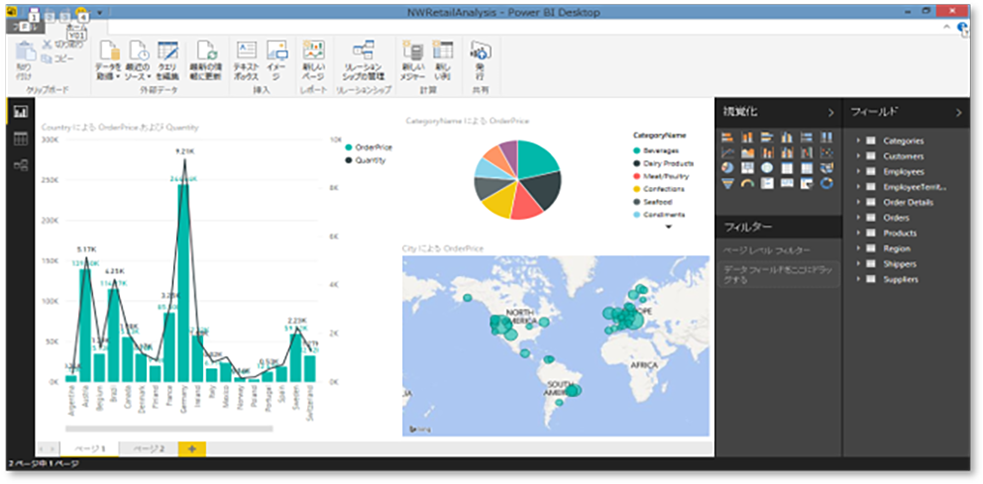Click the bar chart horizontal scrollbar
The height and width of the screenshot is (484, 983).
(169, 429)
